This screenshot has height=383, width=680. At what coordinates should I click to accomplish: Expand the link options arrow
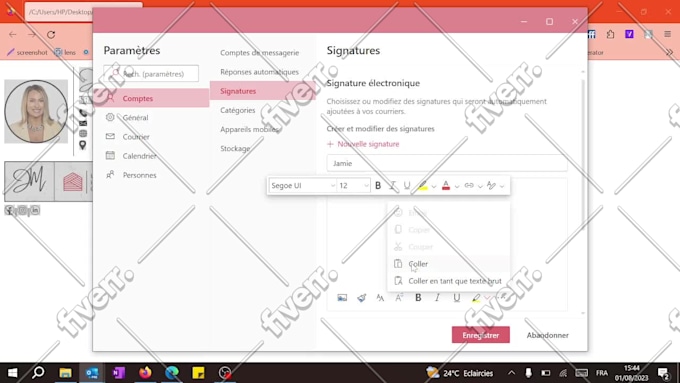[x=480, y=187]
